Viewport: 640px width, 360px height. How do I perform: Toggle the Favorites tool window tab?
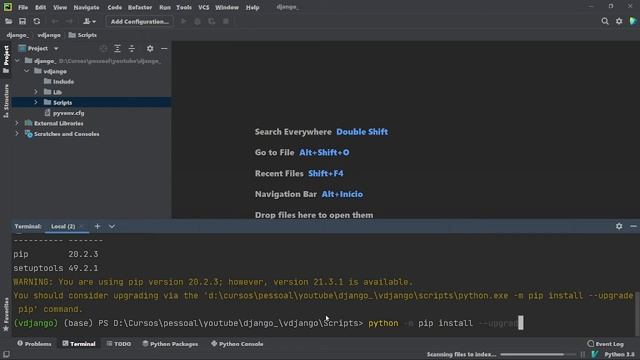point(6,314)
